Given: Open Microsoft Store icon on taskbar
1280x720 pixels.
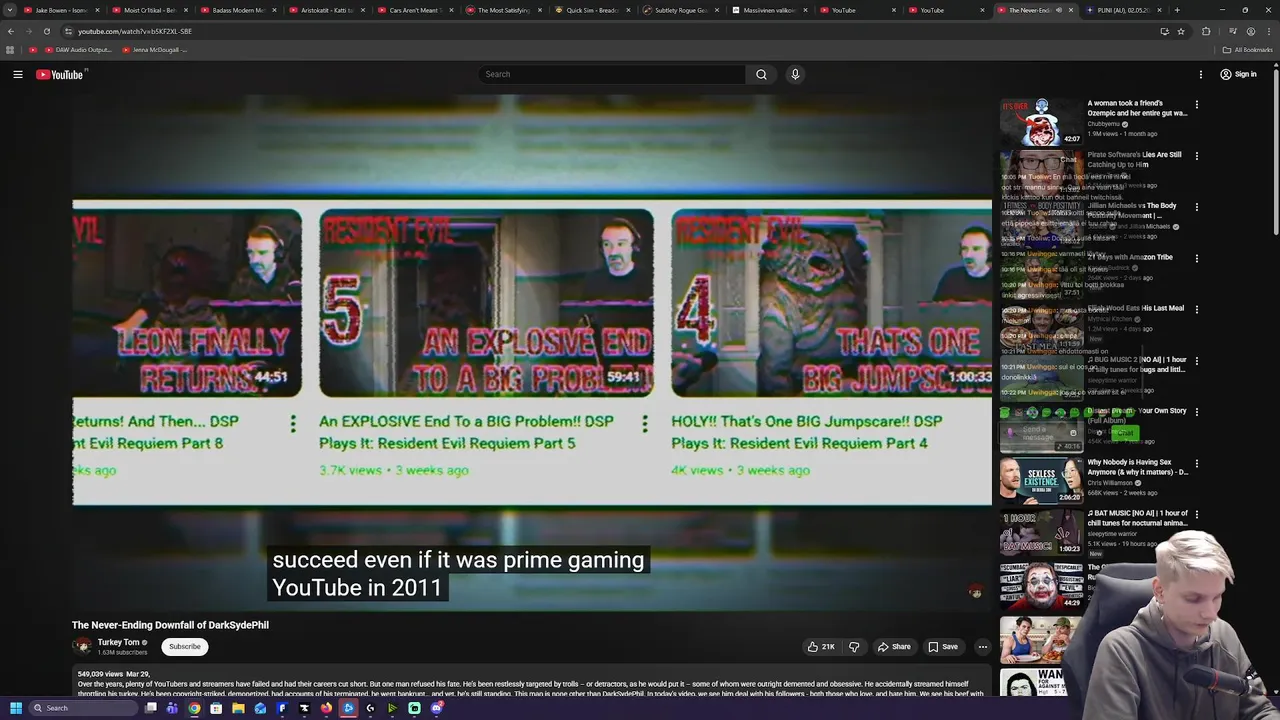Looking at the screenshot, I should click(x=216, y=708).
